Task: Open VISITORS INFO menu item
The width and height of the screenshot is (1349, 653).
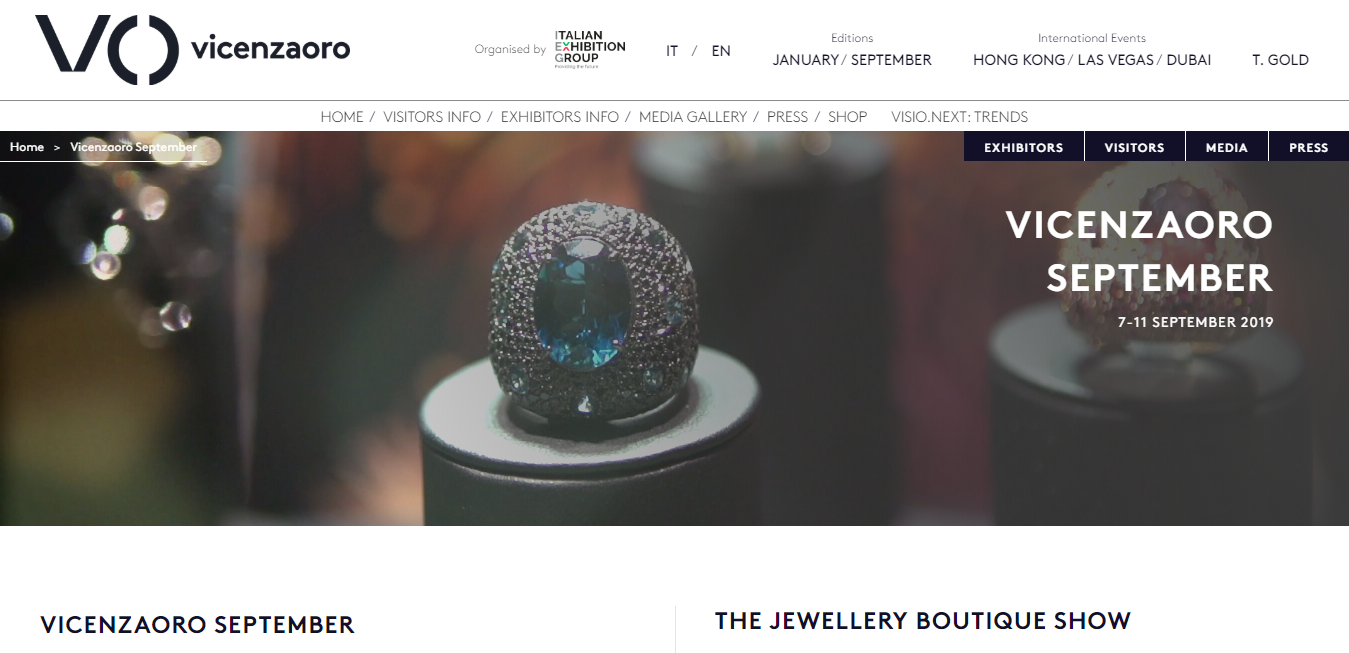Action: pyautogui.click(x=432, y=117)
